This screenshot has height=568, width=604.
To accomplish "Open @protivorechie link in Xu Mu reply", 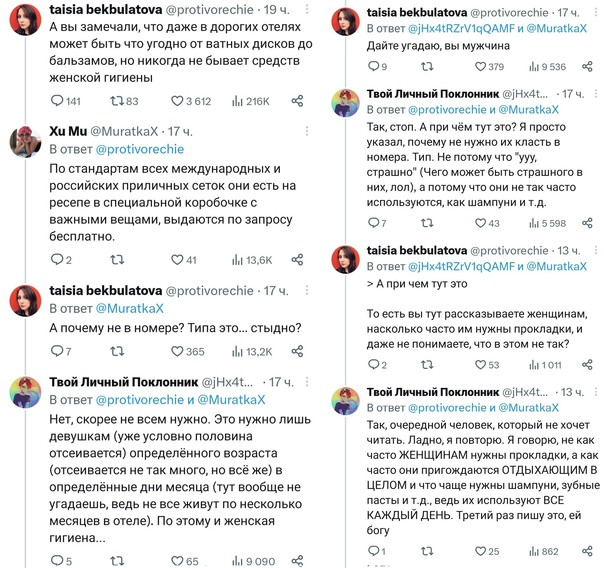I will pyautogui.click(x=140, y=149).
